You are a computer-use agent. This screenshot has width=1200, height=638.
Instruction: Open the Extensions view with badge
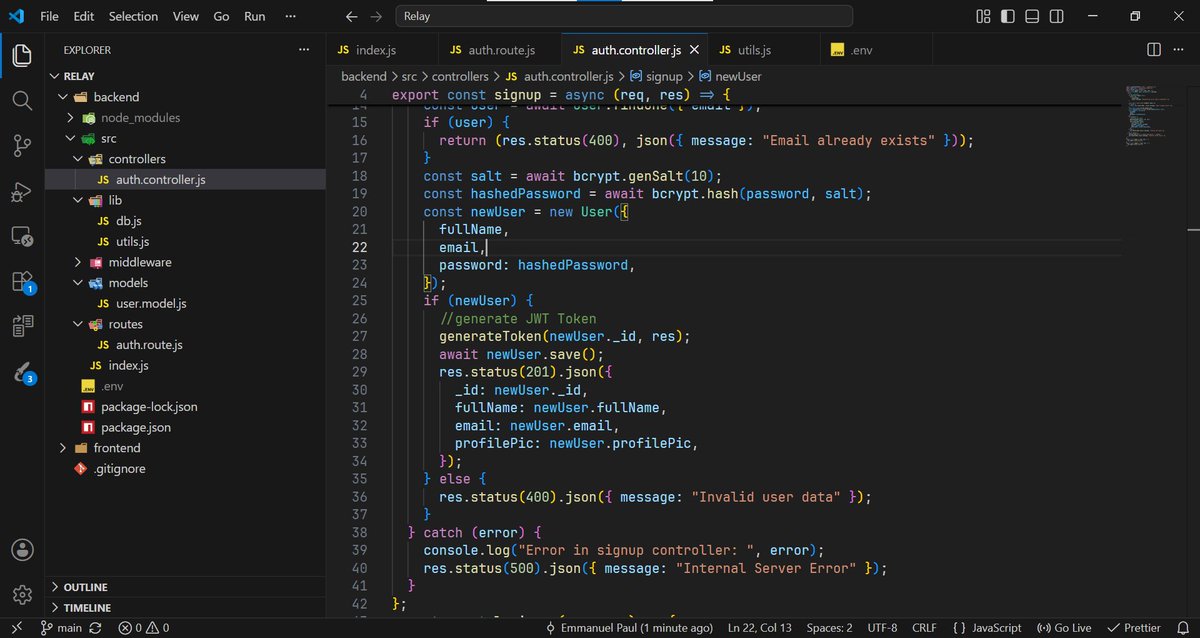pyautogui.click(x=22, y=283)
